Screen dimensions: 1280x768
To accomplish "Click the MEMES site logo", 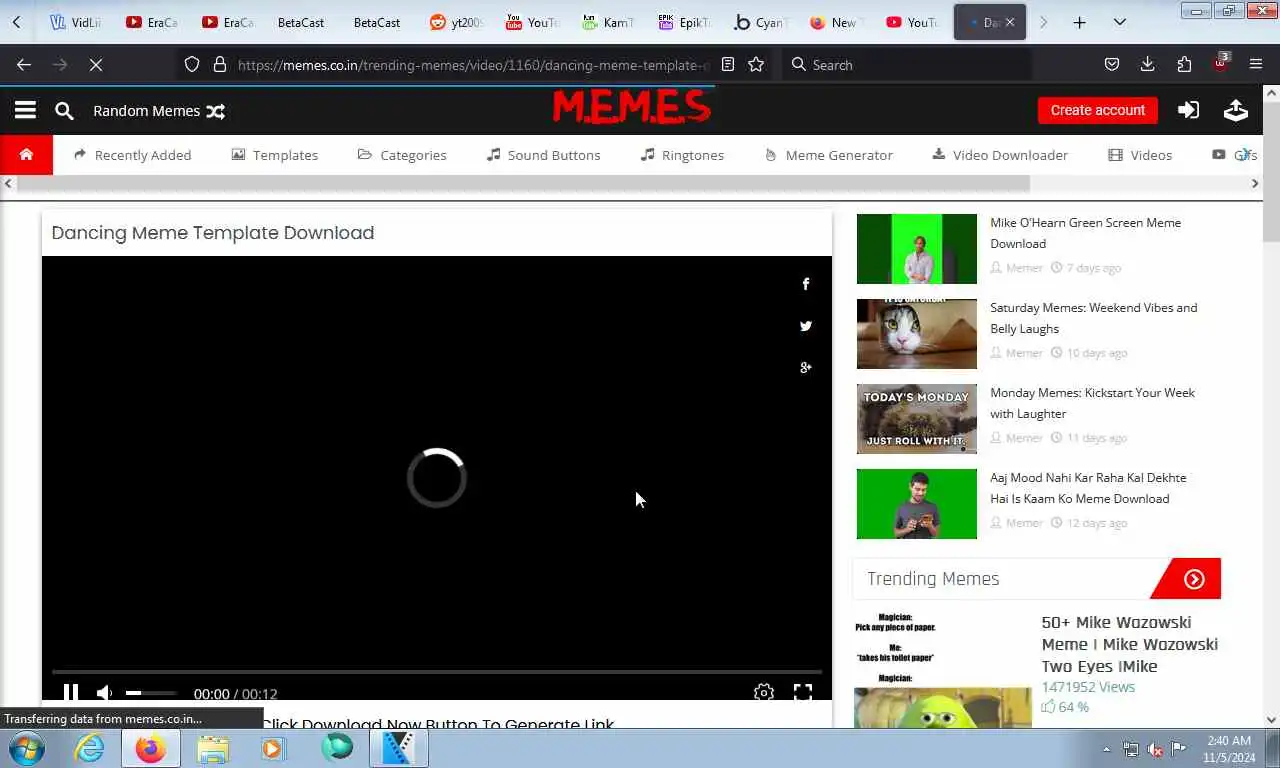I will tap(632, 107).
